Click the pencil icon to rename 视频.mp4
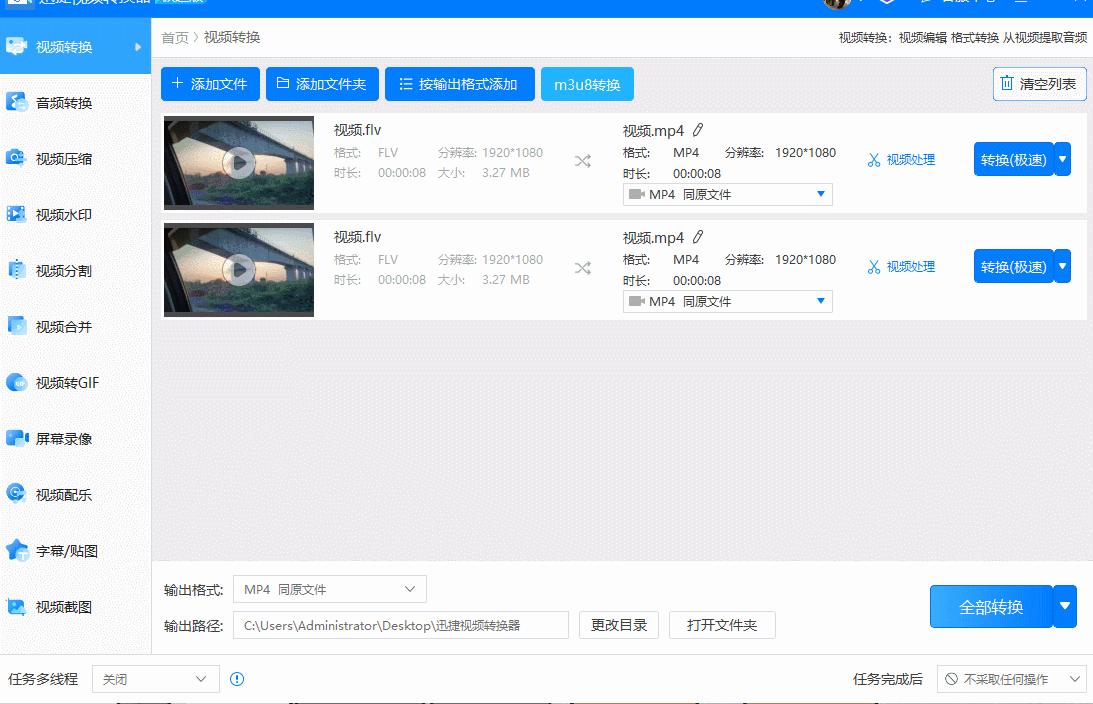1093x704 pixels. click(696, 130)
